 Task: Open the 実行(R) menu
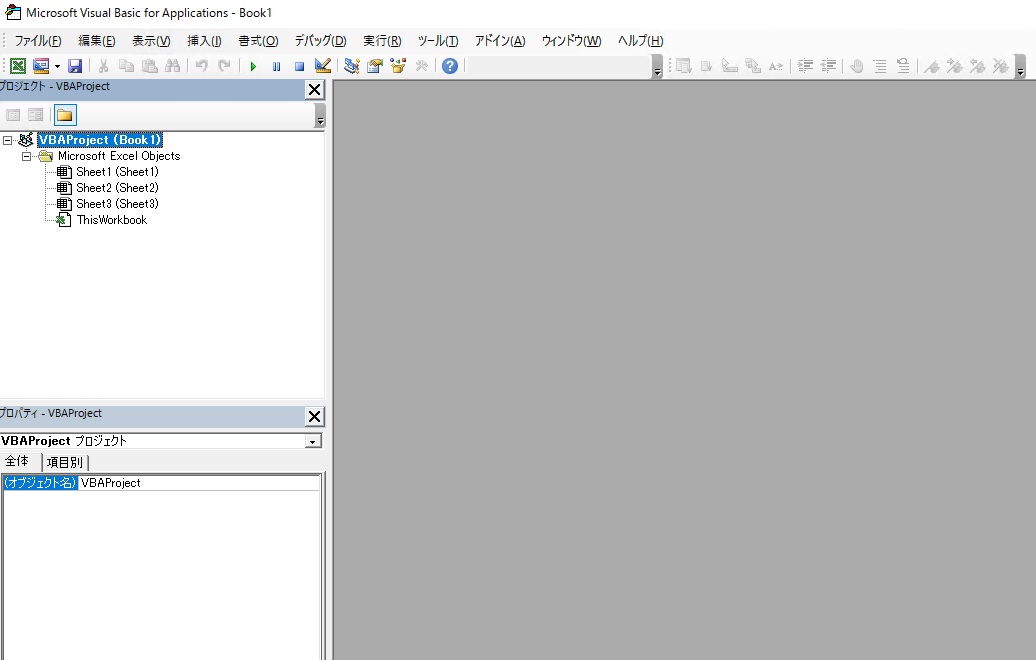pyautogui.click(x=381, y=41)
